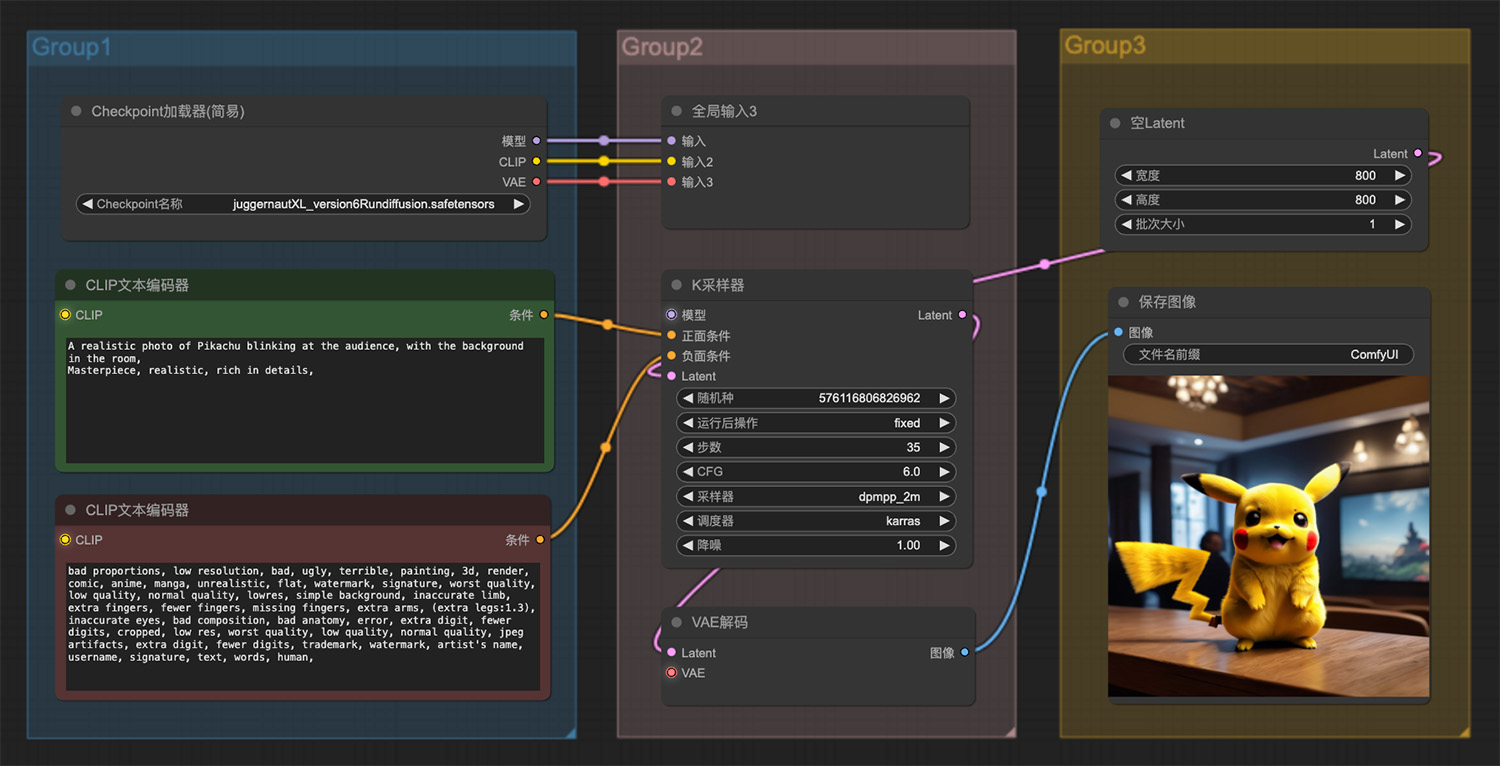Image resolution: width=1500 pixels, height=766 pixels.
Task: Click the 图像 input socket on 保存图像
Action: coord(1118,332)
